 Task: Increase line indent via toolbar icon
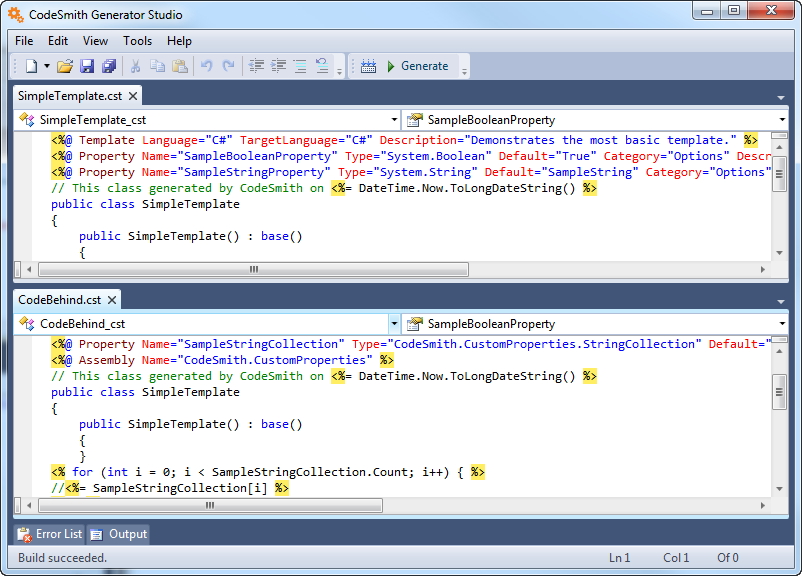pos(278,66)
